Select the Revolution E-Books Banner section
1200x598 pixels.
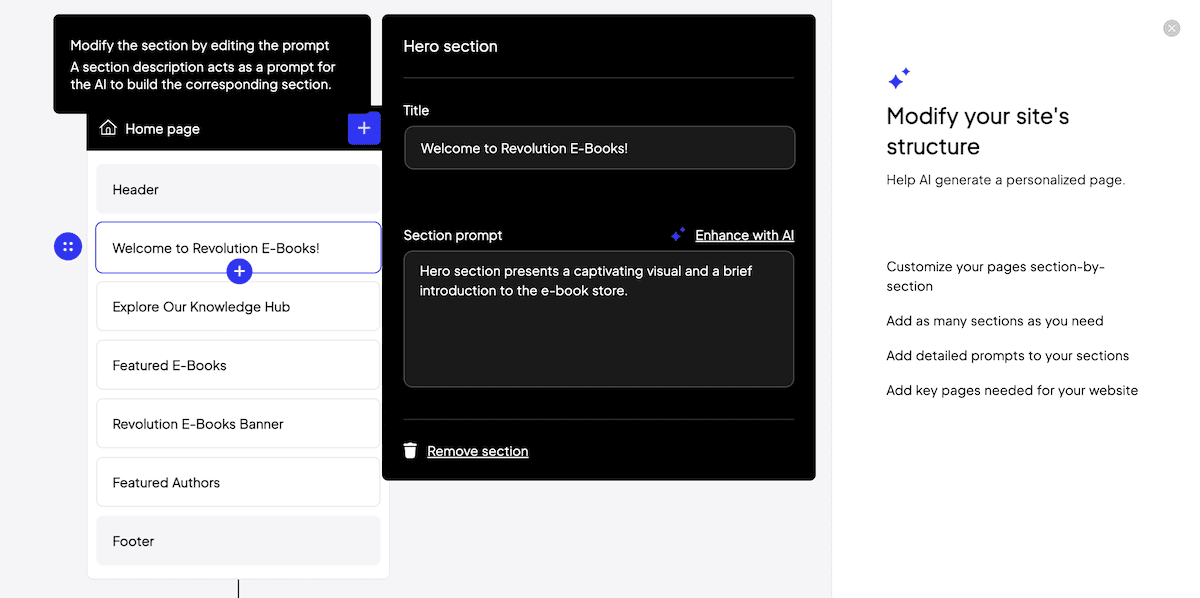[x=238, y=423]
